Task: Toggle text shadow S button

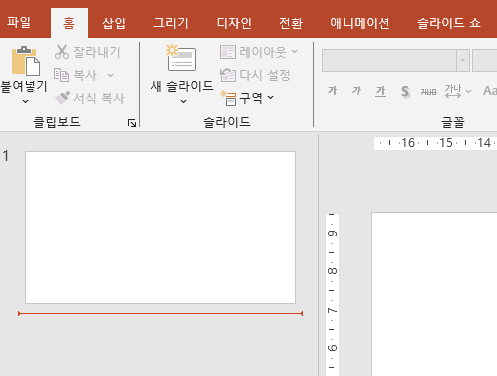Action: (x=405, y=91)
